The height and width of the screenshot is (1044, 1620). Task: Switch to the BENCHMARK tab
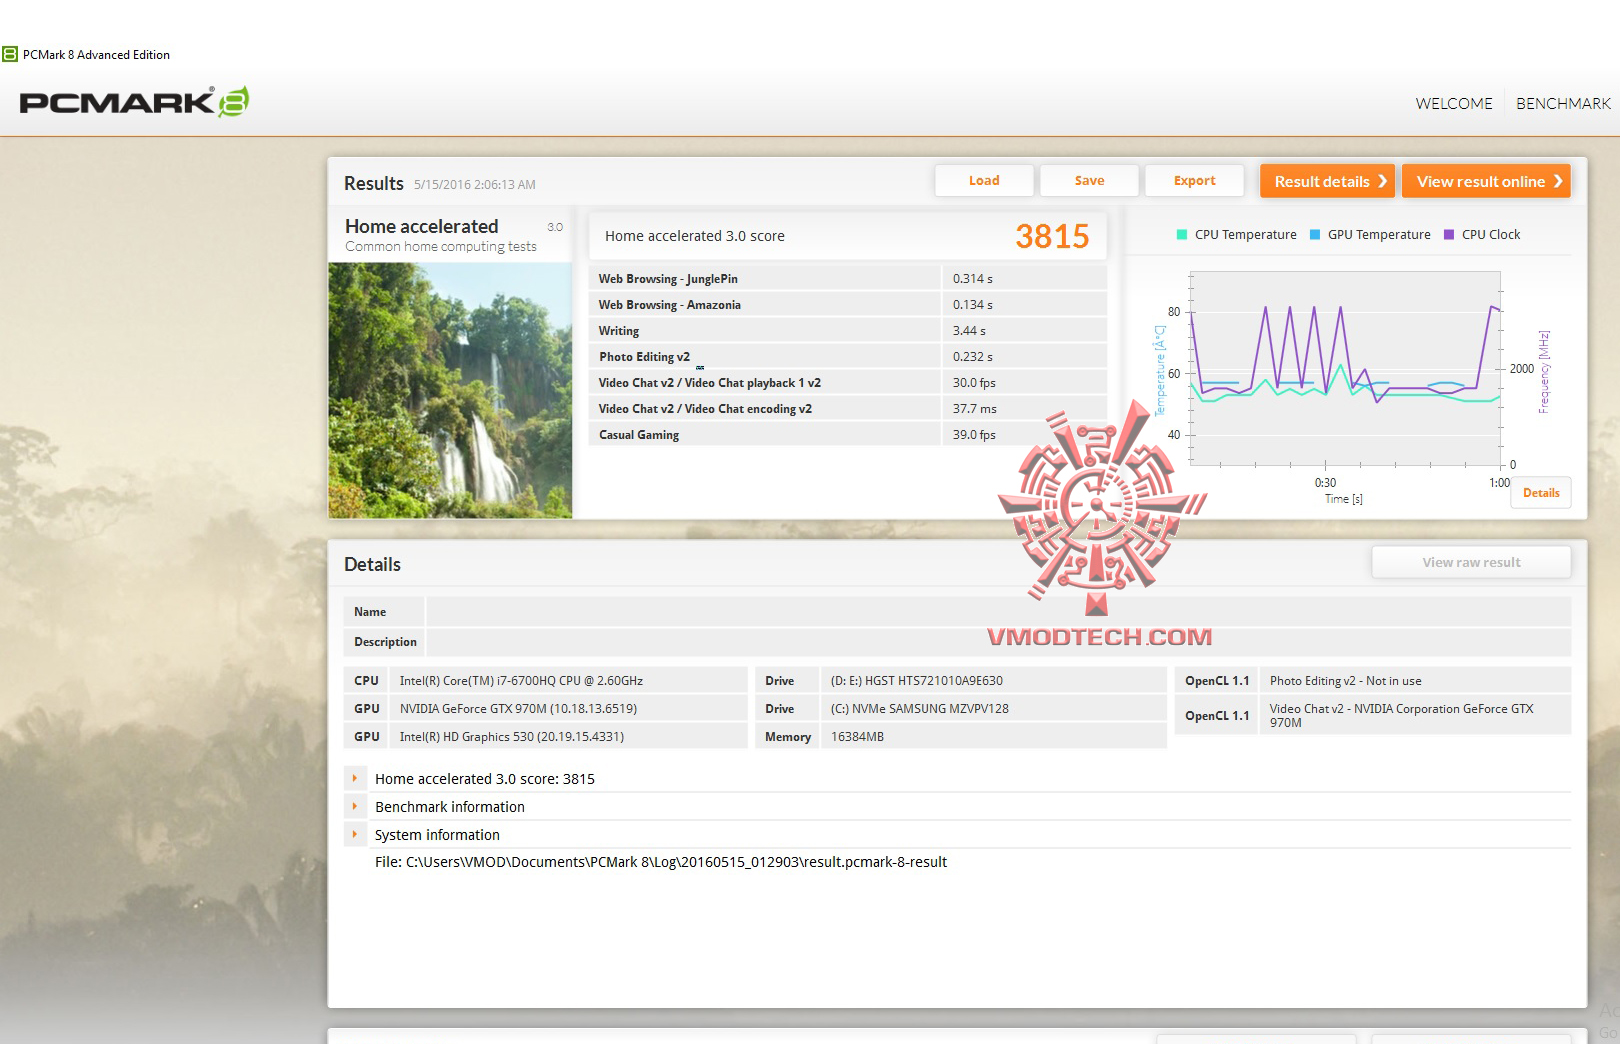tap(1563, 104)
